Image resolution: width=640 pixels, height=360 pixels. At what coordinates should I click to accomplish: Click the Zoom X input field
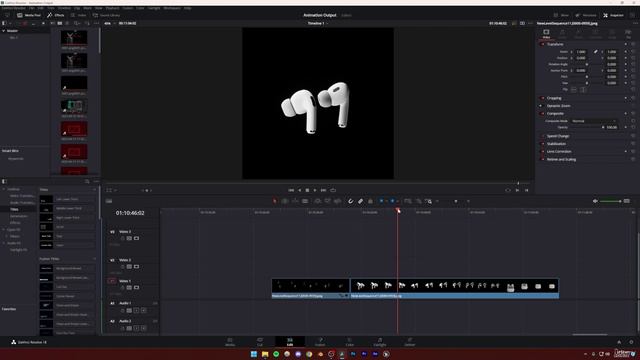582,52
